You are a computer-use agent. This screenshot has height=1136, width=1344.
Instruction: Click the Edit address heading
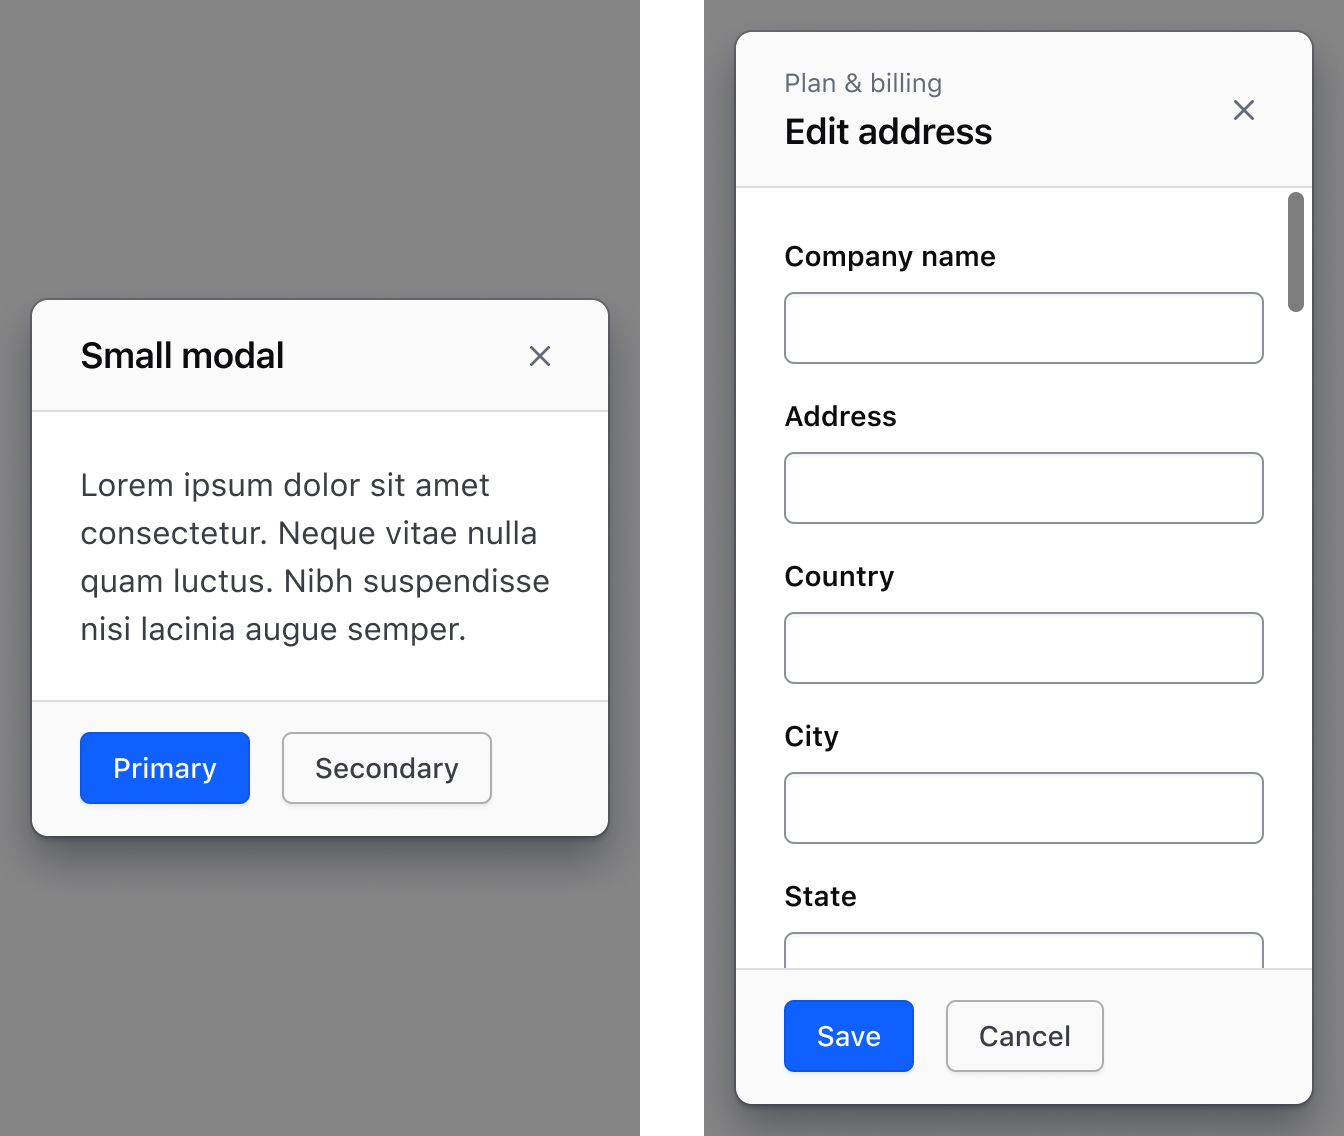888,131
